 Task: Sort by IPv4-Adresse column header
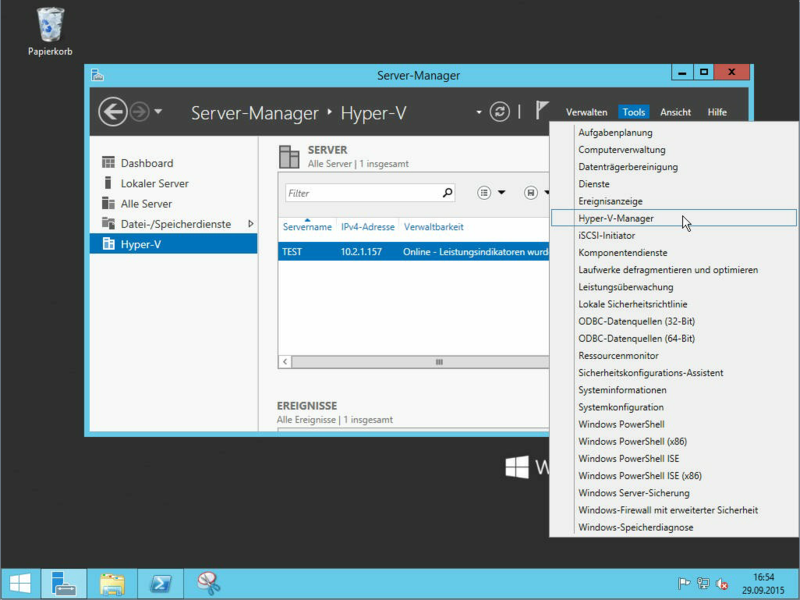point(367,227)
